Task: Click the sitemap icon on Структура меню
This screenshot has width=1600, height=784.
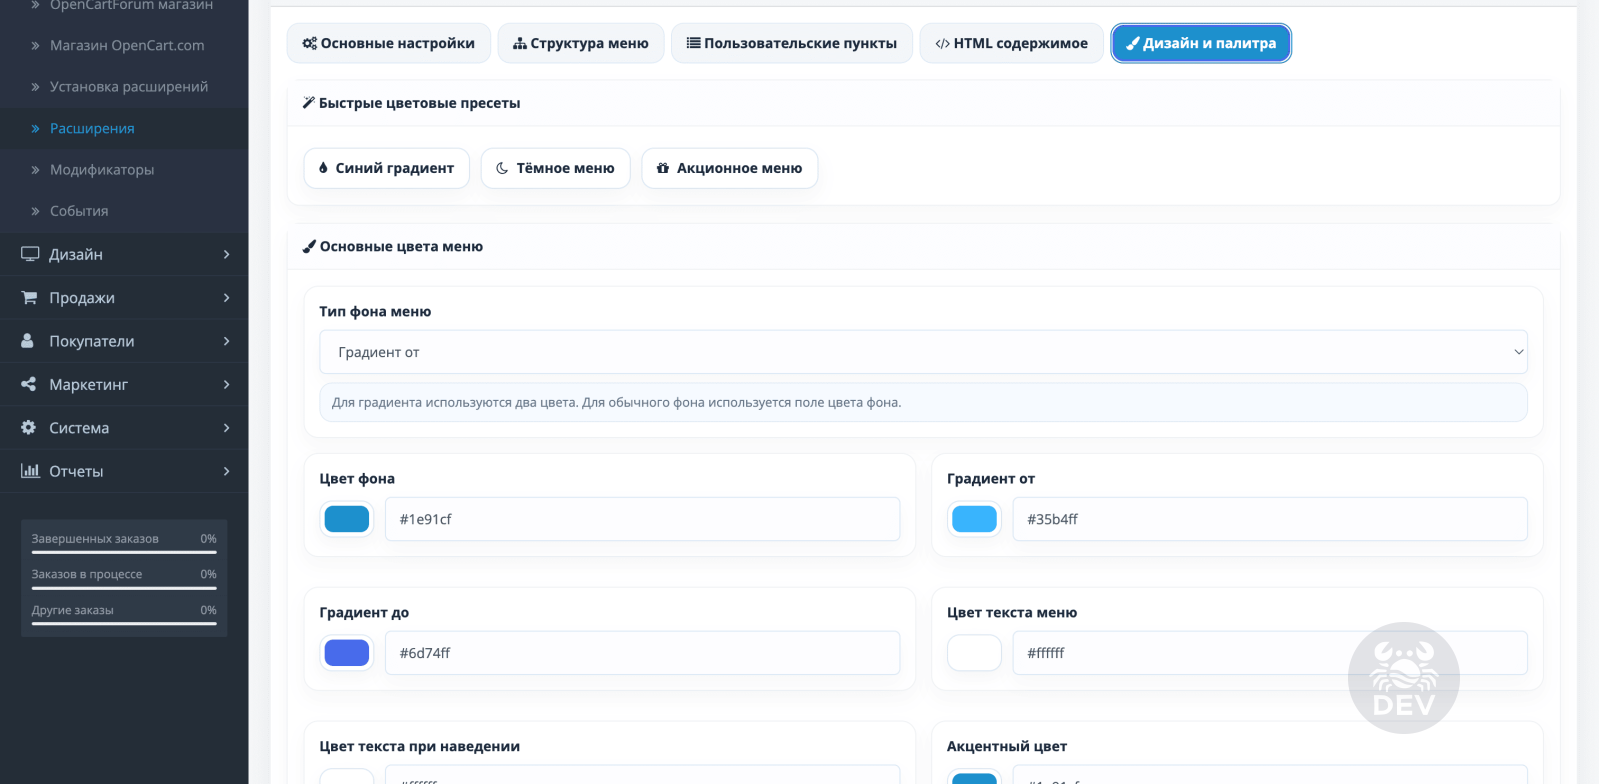Action: [x=520, y=44]
